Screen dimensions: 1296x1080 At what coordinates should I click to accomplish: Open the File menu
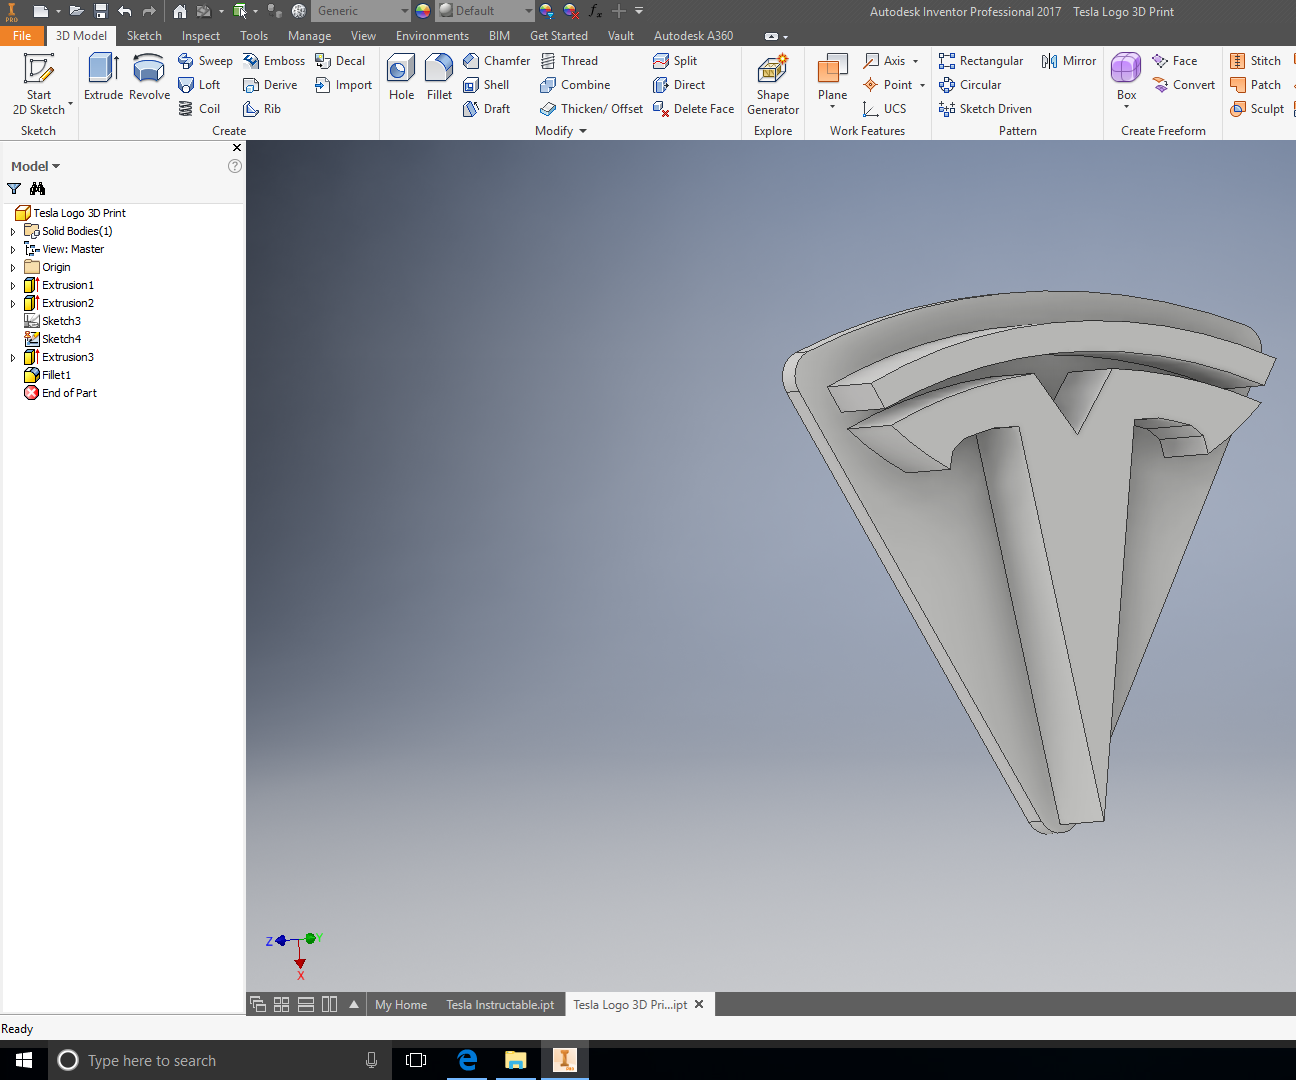tap(22, 36)
